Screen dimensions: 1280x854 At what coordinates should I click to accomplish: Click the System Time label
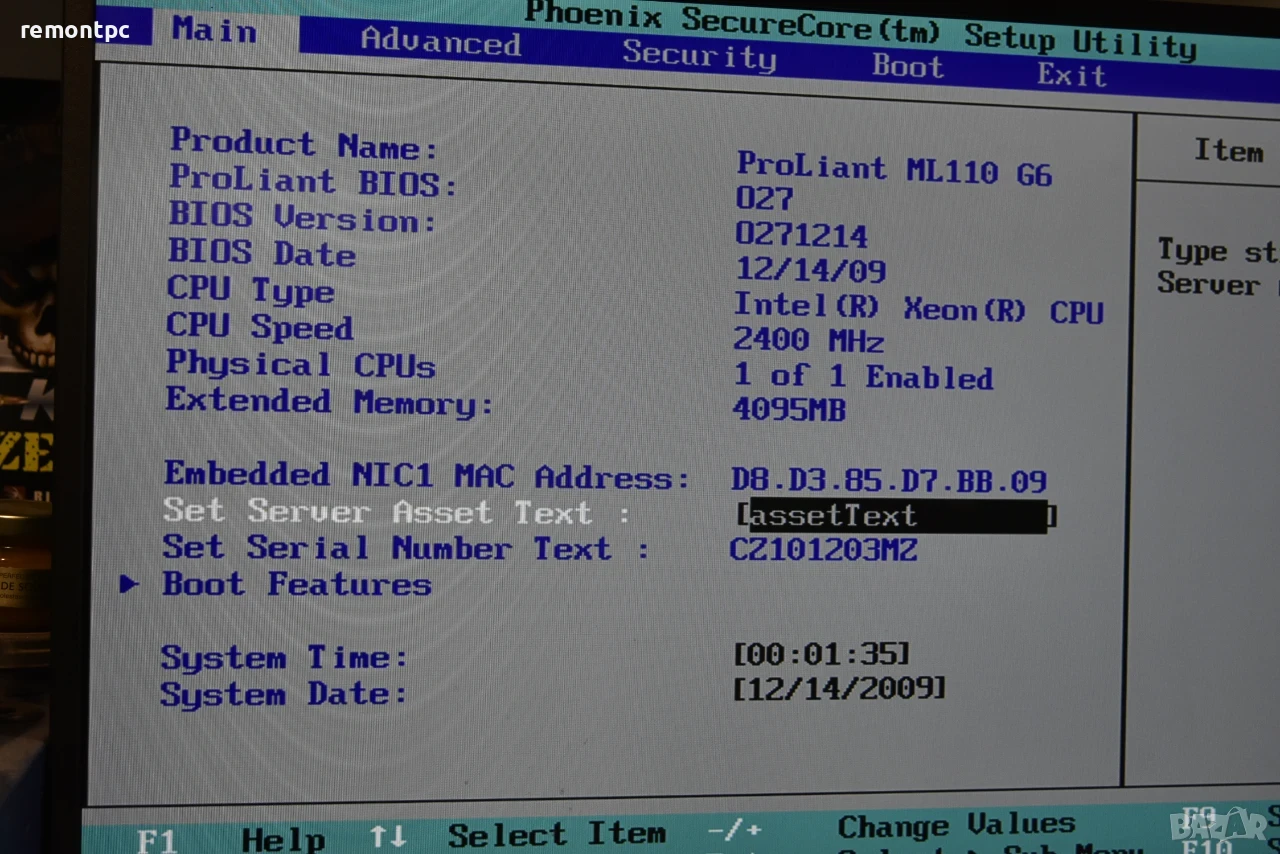(x=284, y=658)
